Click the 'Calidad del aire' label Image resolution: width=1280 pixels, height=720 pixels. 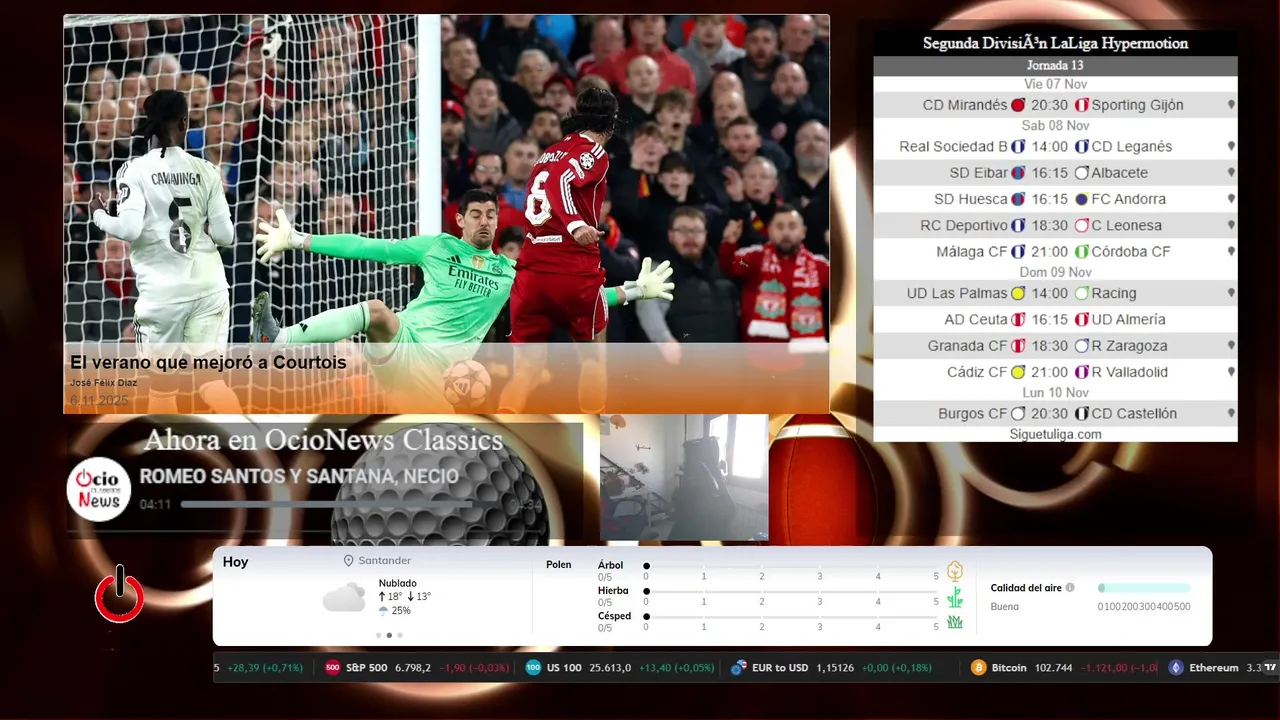click(1026, 588)
